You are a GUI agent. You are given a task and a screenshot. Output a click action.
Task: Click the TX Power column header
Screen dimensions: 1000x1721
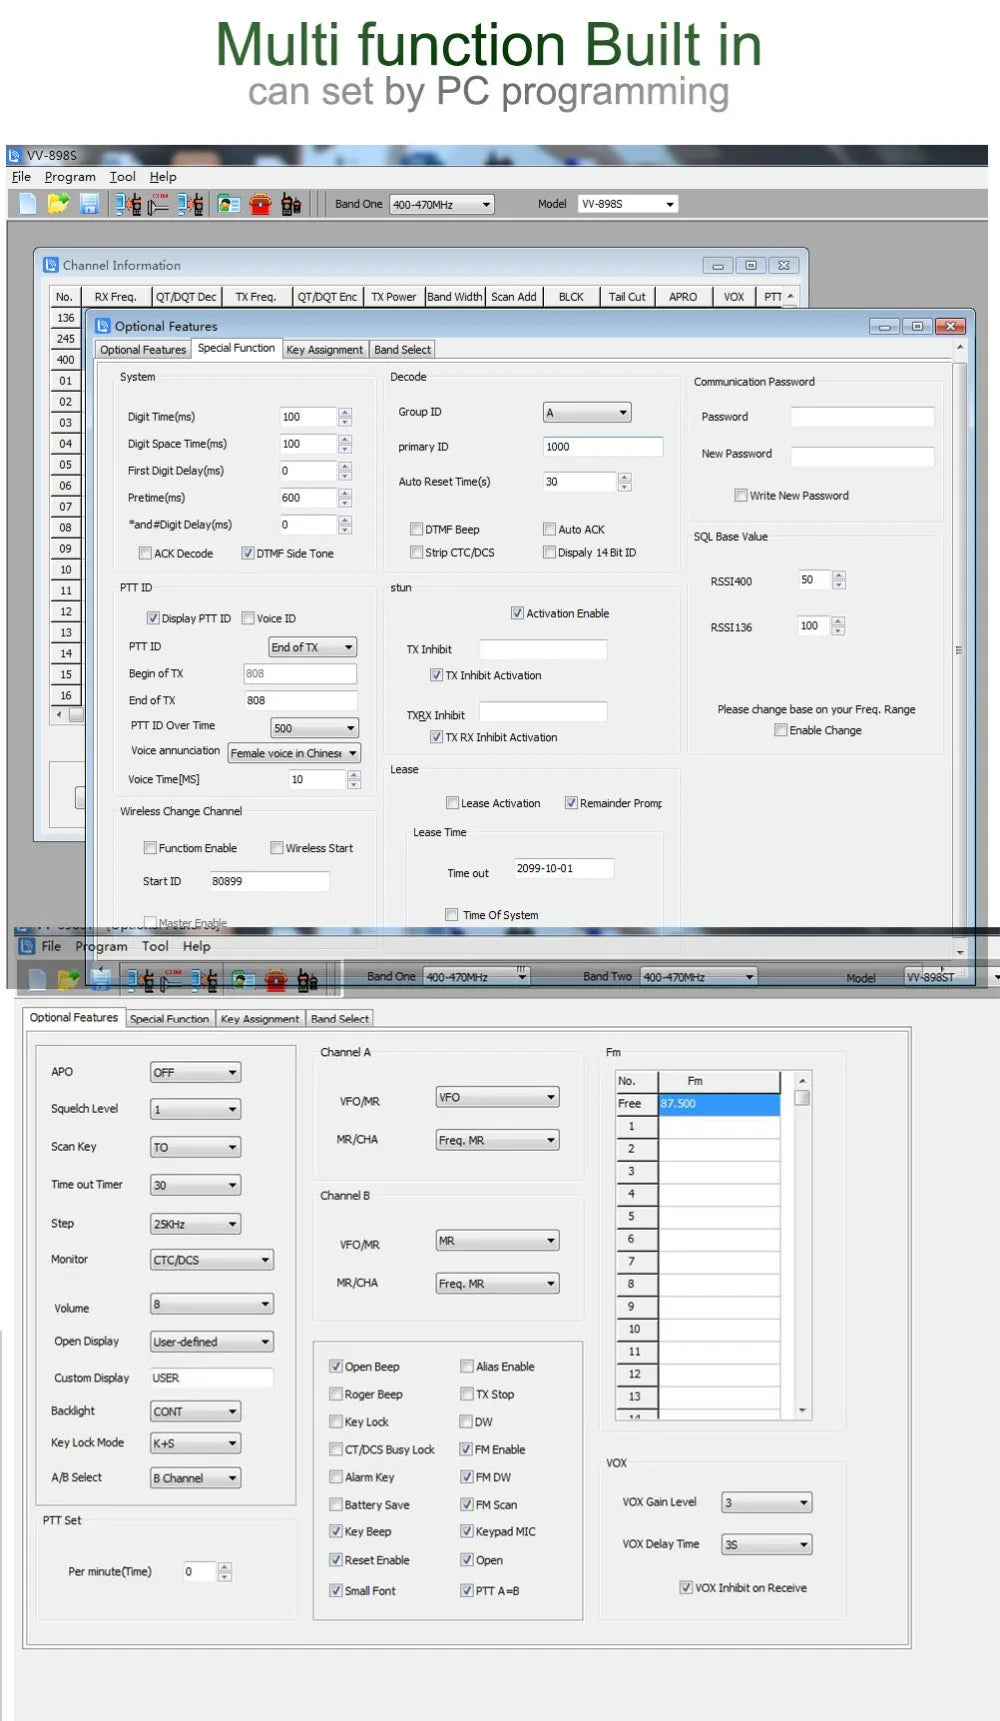coord(393,297)
